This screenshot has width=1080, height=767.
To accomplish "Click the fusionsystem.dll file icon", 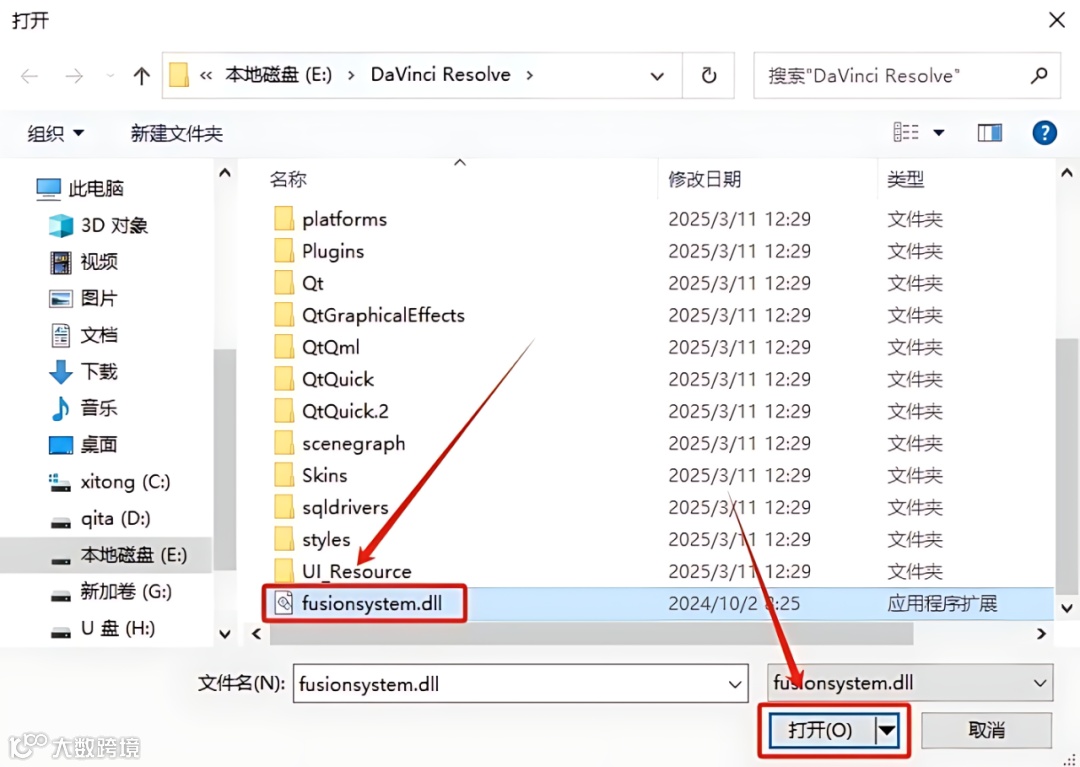I will (x=284, y=603).
